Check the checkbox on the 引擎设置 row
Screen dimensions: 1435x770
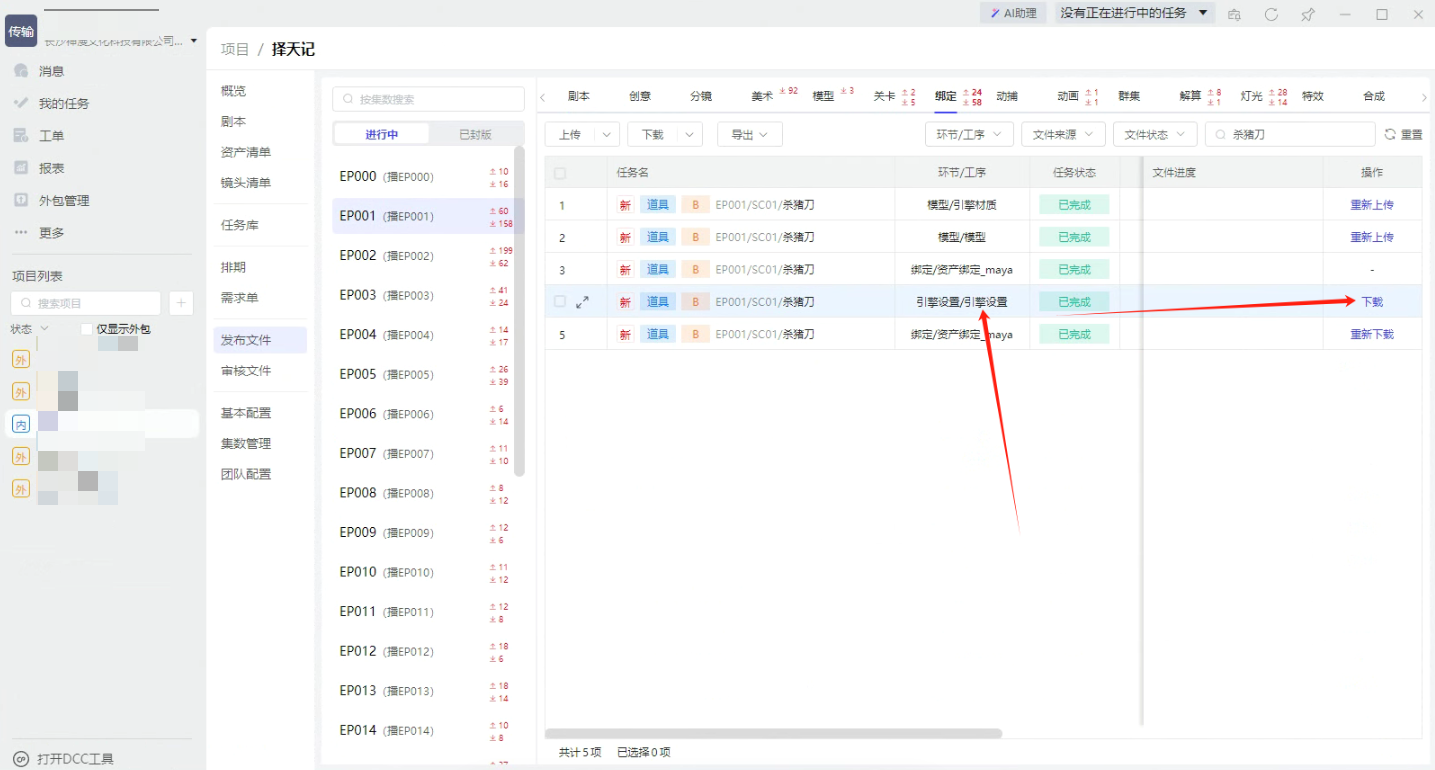point(560,302)
